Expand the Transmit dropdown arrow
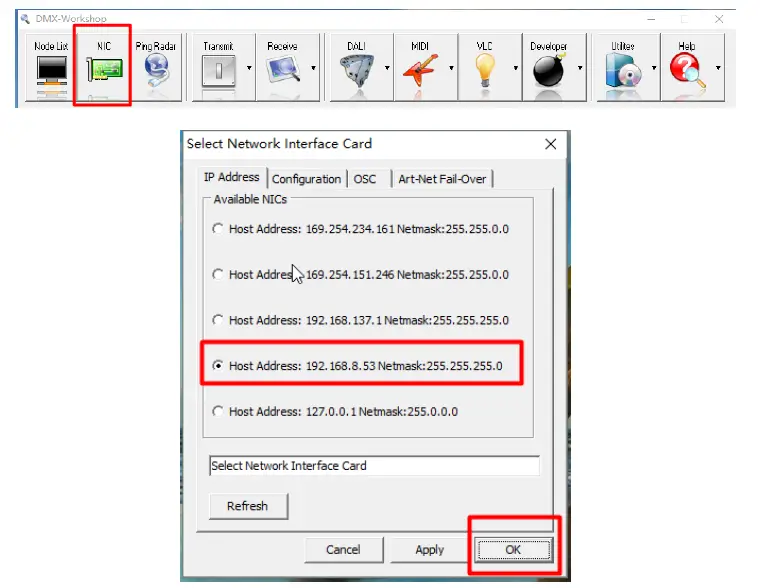The height and width of the screenshot is (588, 760). 249,68
